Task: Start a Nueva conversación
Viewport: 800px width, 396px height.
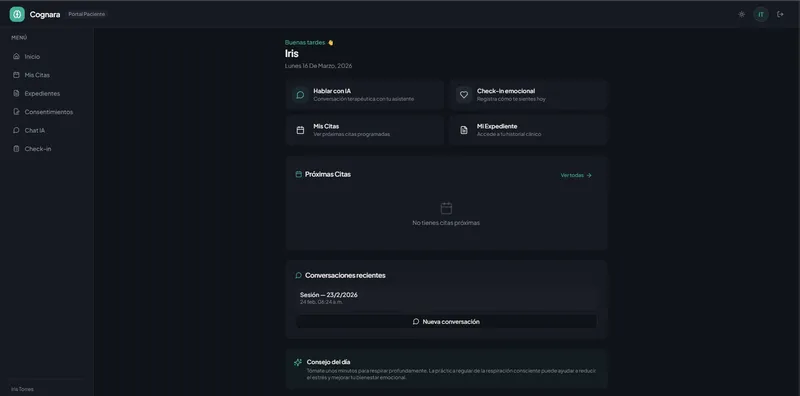Action: point(446,321)
